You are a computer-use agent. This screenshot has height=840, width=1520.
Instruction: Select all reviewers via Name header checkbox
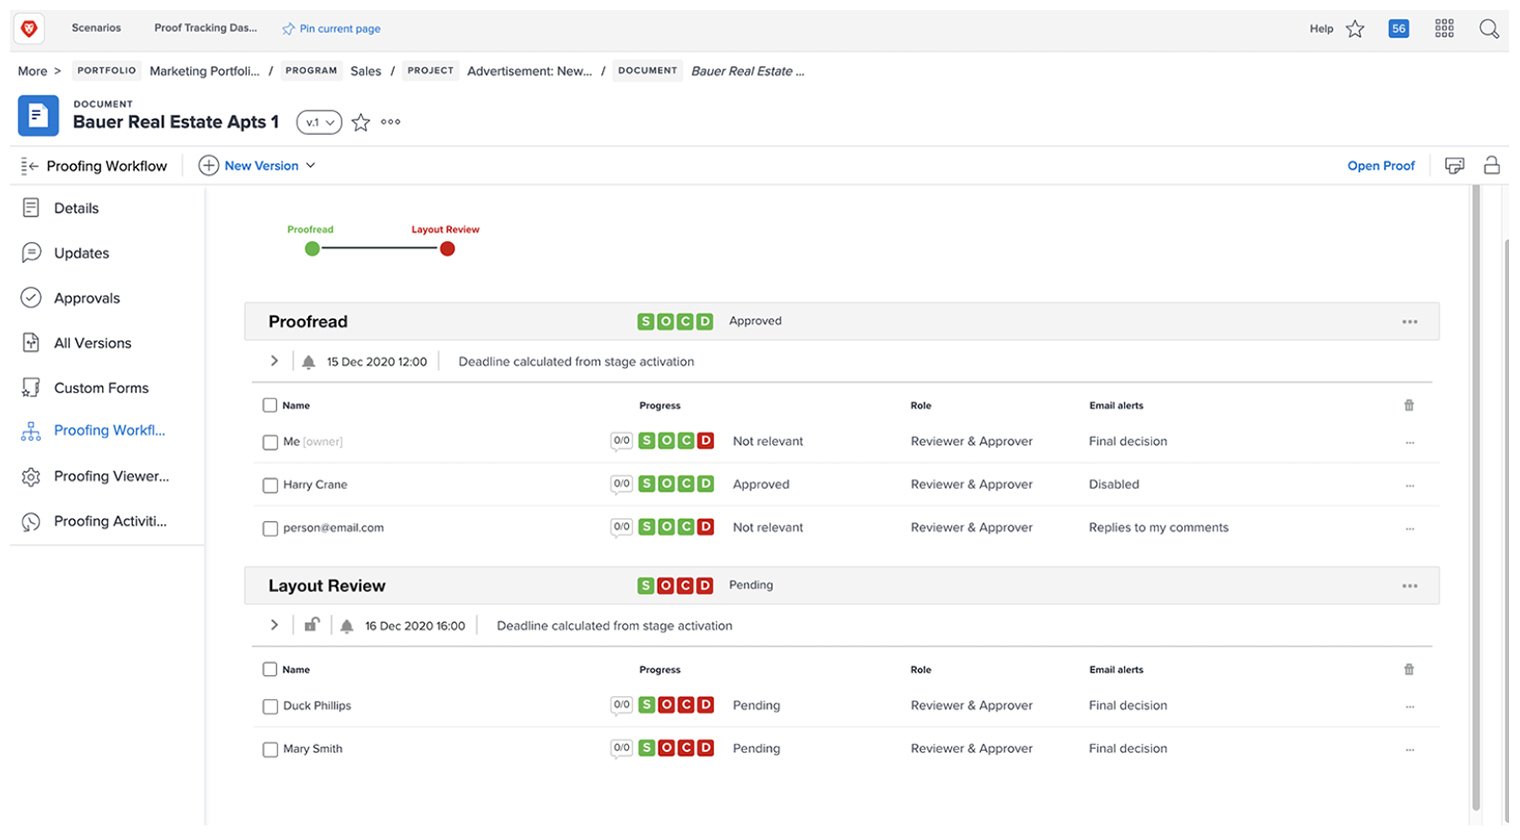pyautogui.click(x=270, y=405)
